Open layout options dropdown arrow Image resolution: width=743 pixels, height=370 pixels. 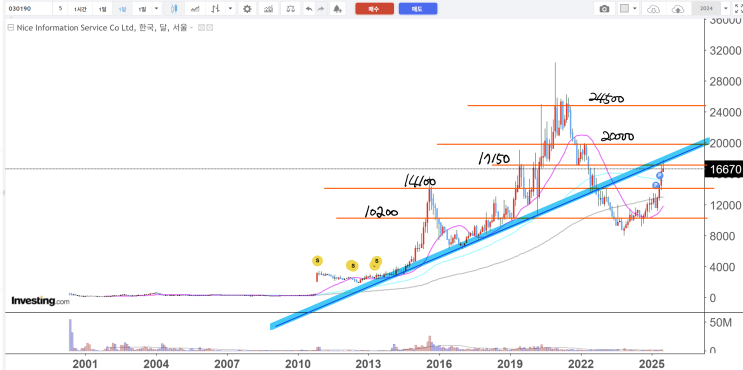click(x=635, y=9)
